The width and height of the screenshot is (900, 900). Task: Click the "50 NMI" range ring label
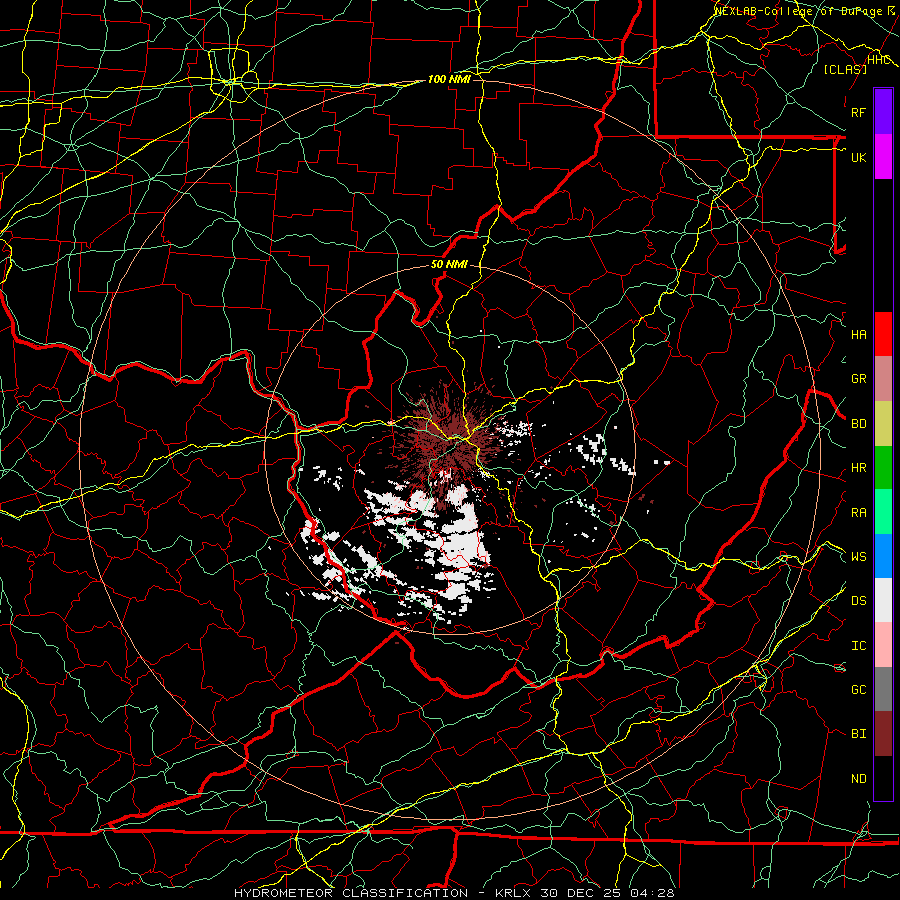pyautogui.click(x=449, y=265)
